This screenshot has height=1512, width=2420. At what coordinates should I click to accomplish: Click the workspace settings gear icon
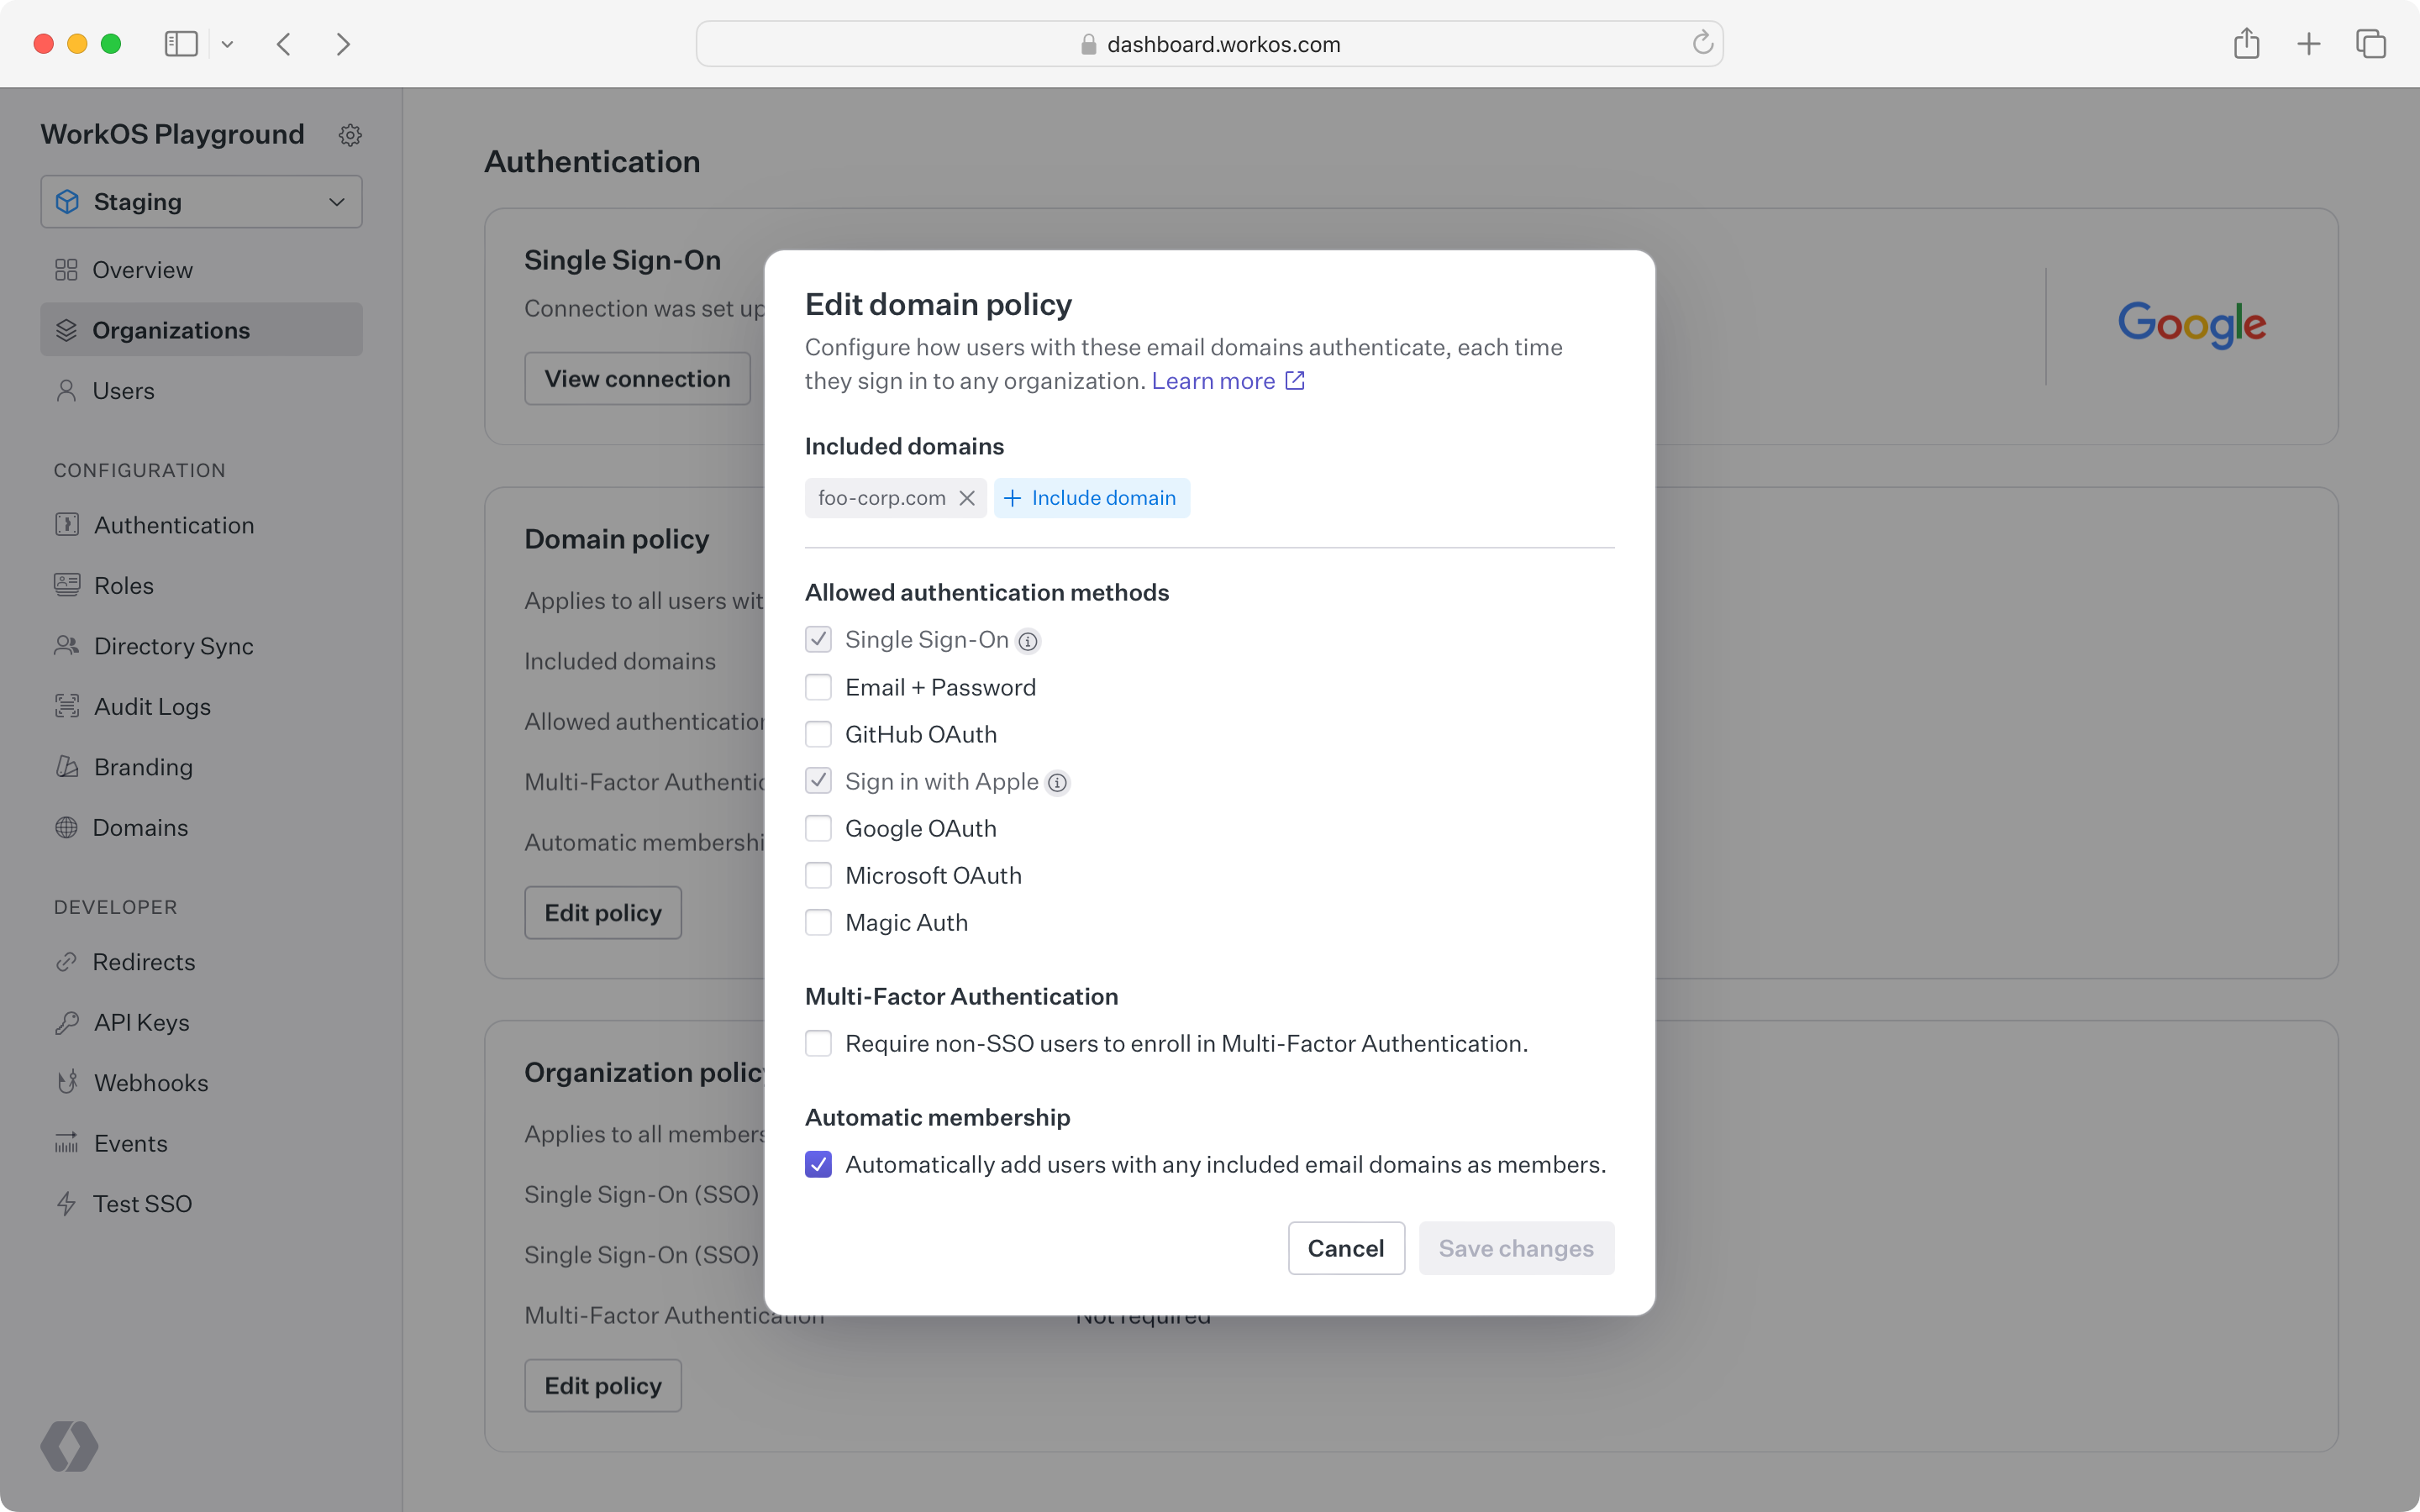[x=349, y=135]
